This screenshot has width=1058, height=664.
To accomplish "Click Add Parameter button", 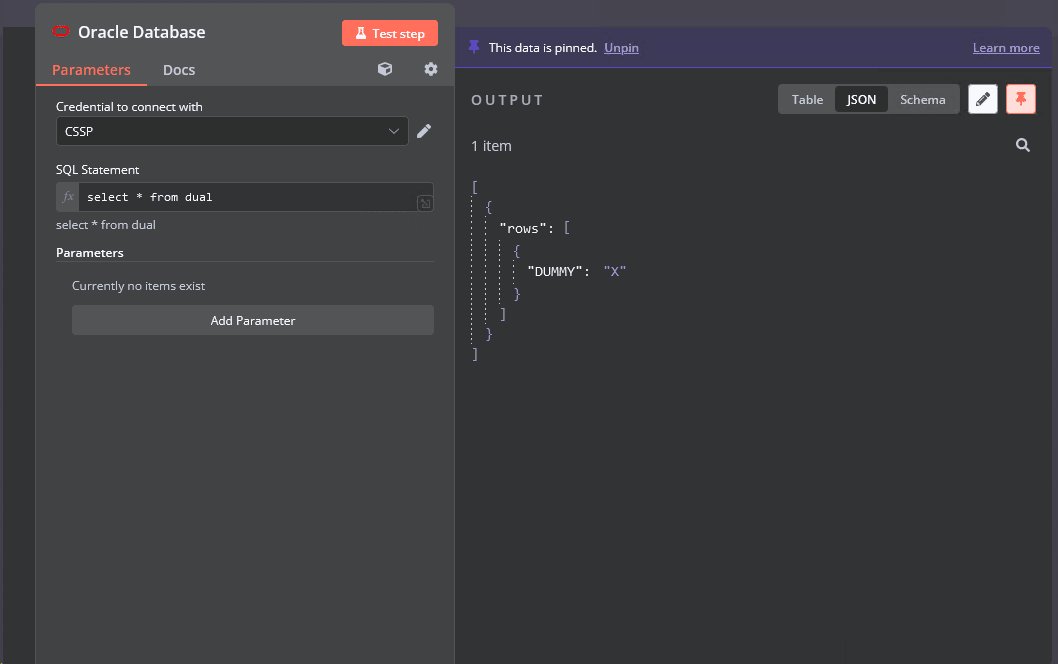I will pos(252,320).
